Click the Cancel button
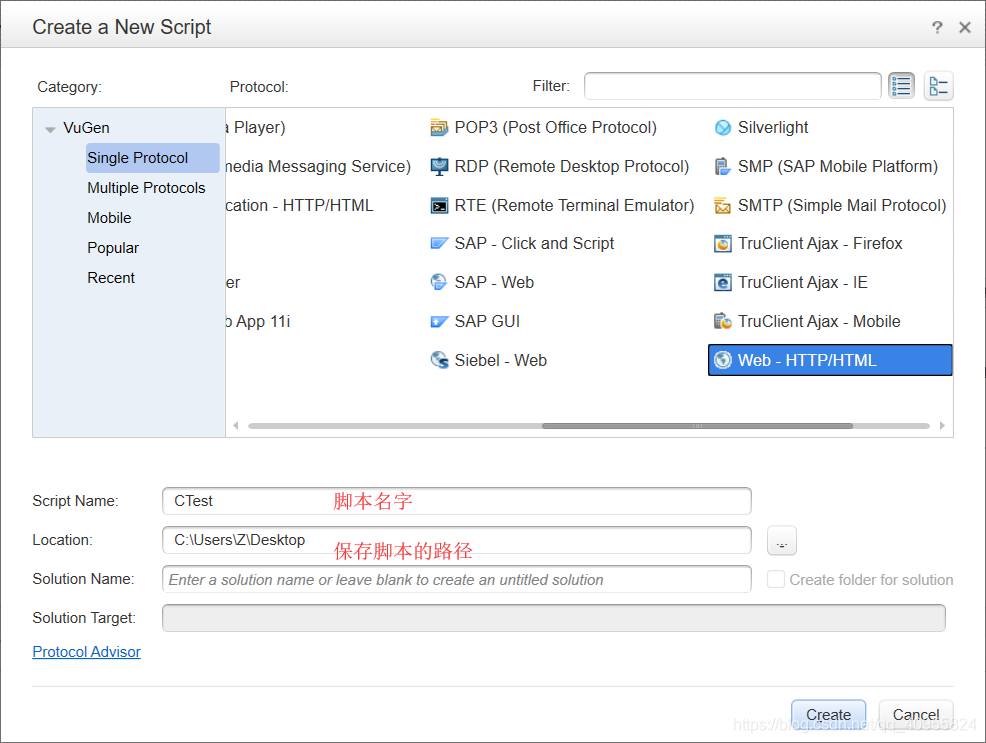986x743 pixels. [916, 715]
